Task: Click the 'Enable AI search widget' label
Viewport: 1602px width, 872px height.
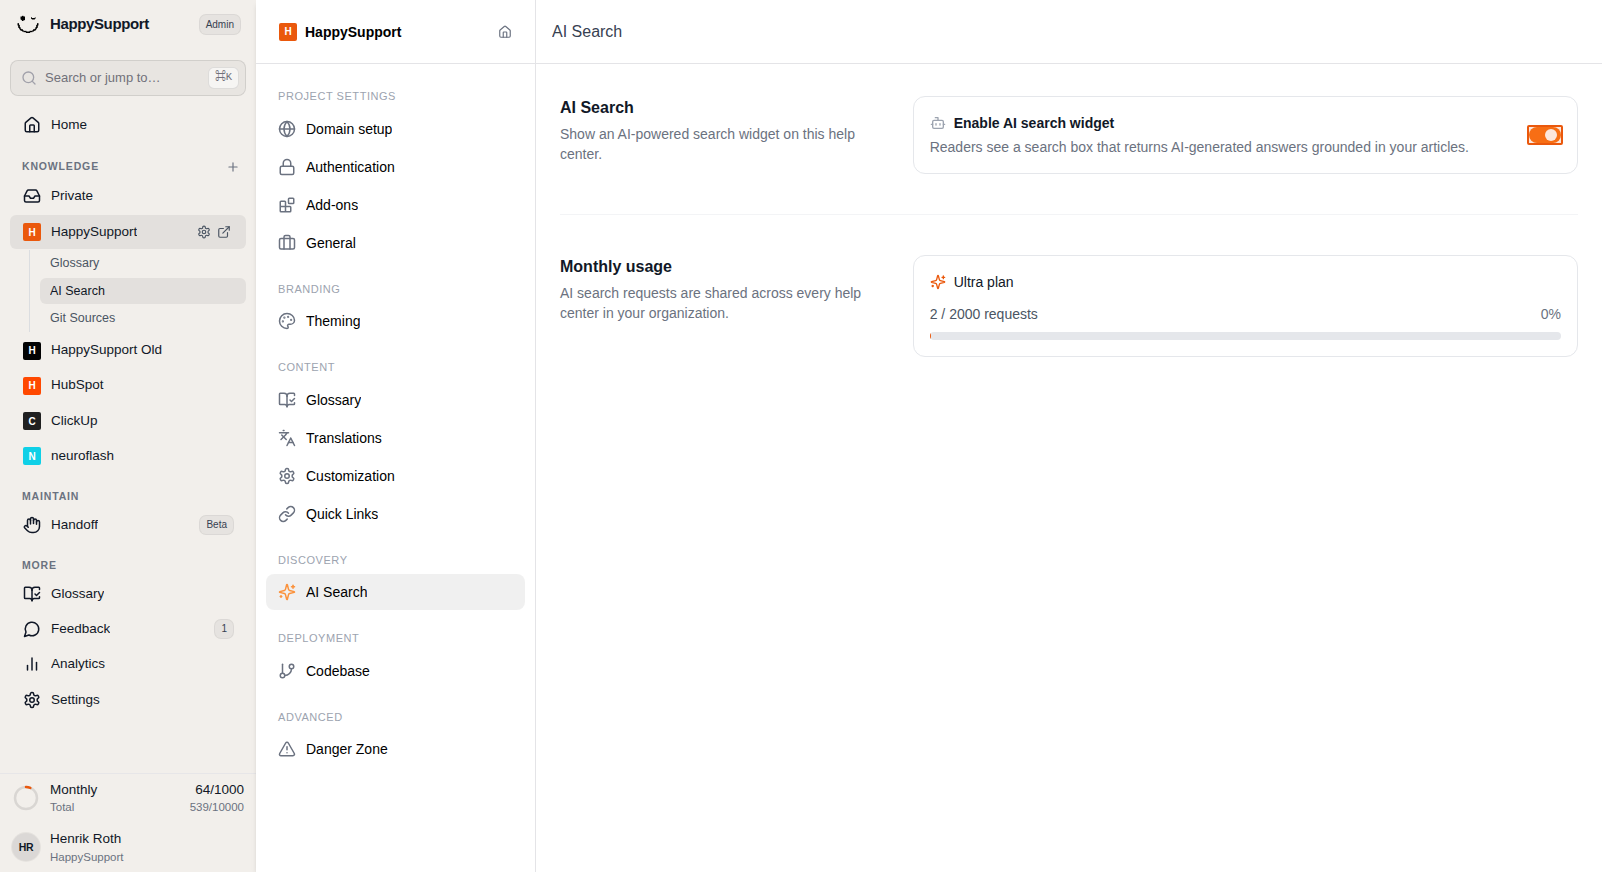Action: point(1034,123)
